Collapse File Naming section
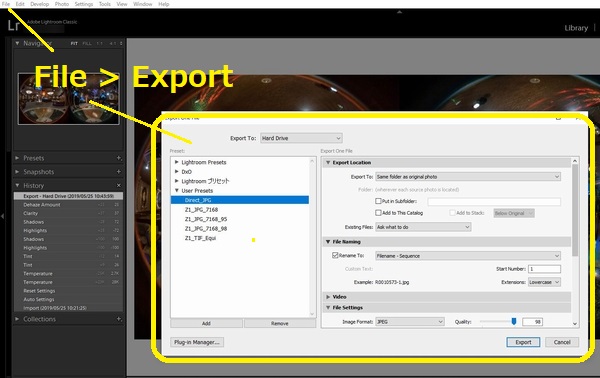The width and height of the screenshot is (600, 378). pos(328,242)
